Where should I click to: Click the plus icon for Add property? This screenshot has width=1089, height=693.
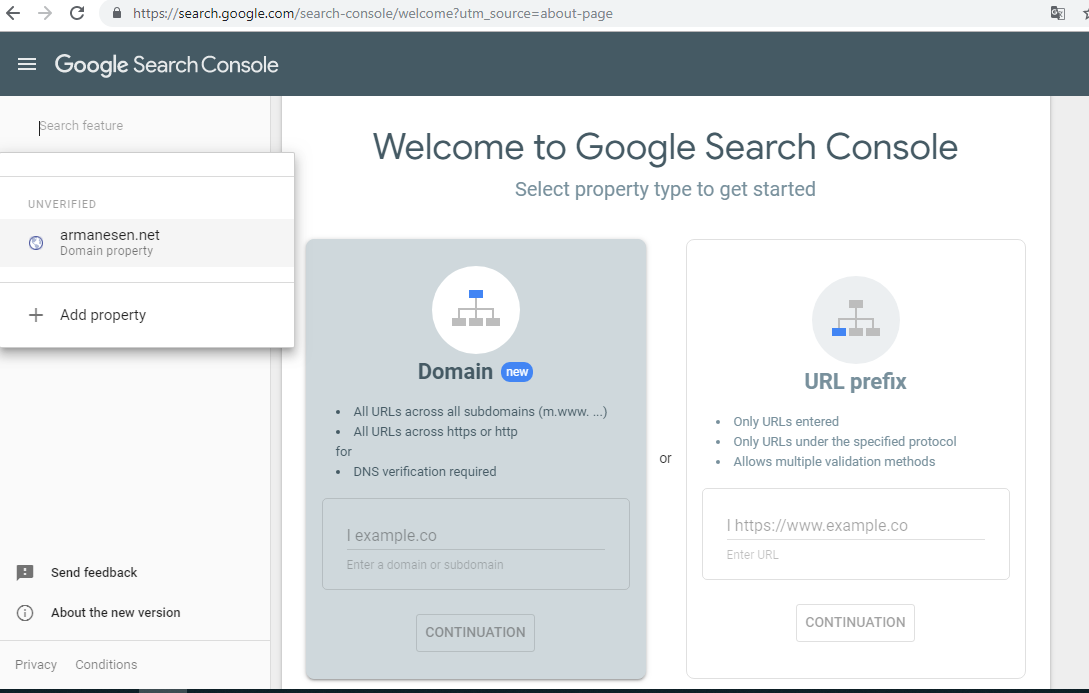click(x=35, y=315)
